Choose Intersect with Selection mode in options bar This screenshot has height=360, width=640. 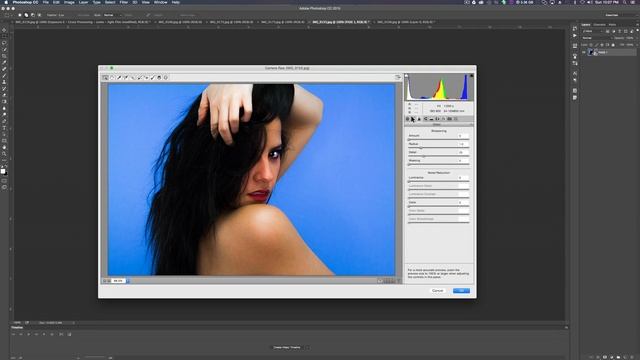(39, 15)
